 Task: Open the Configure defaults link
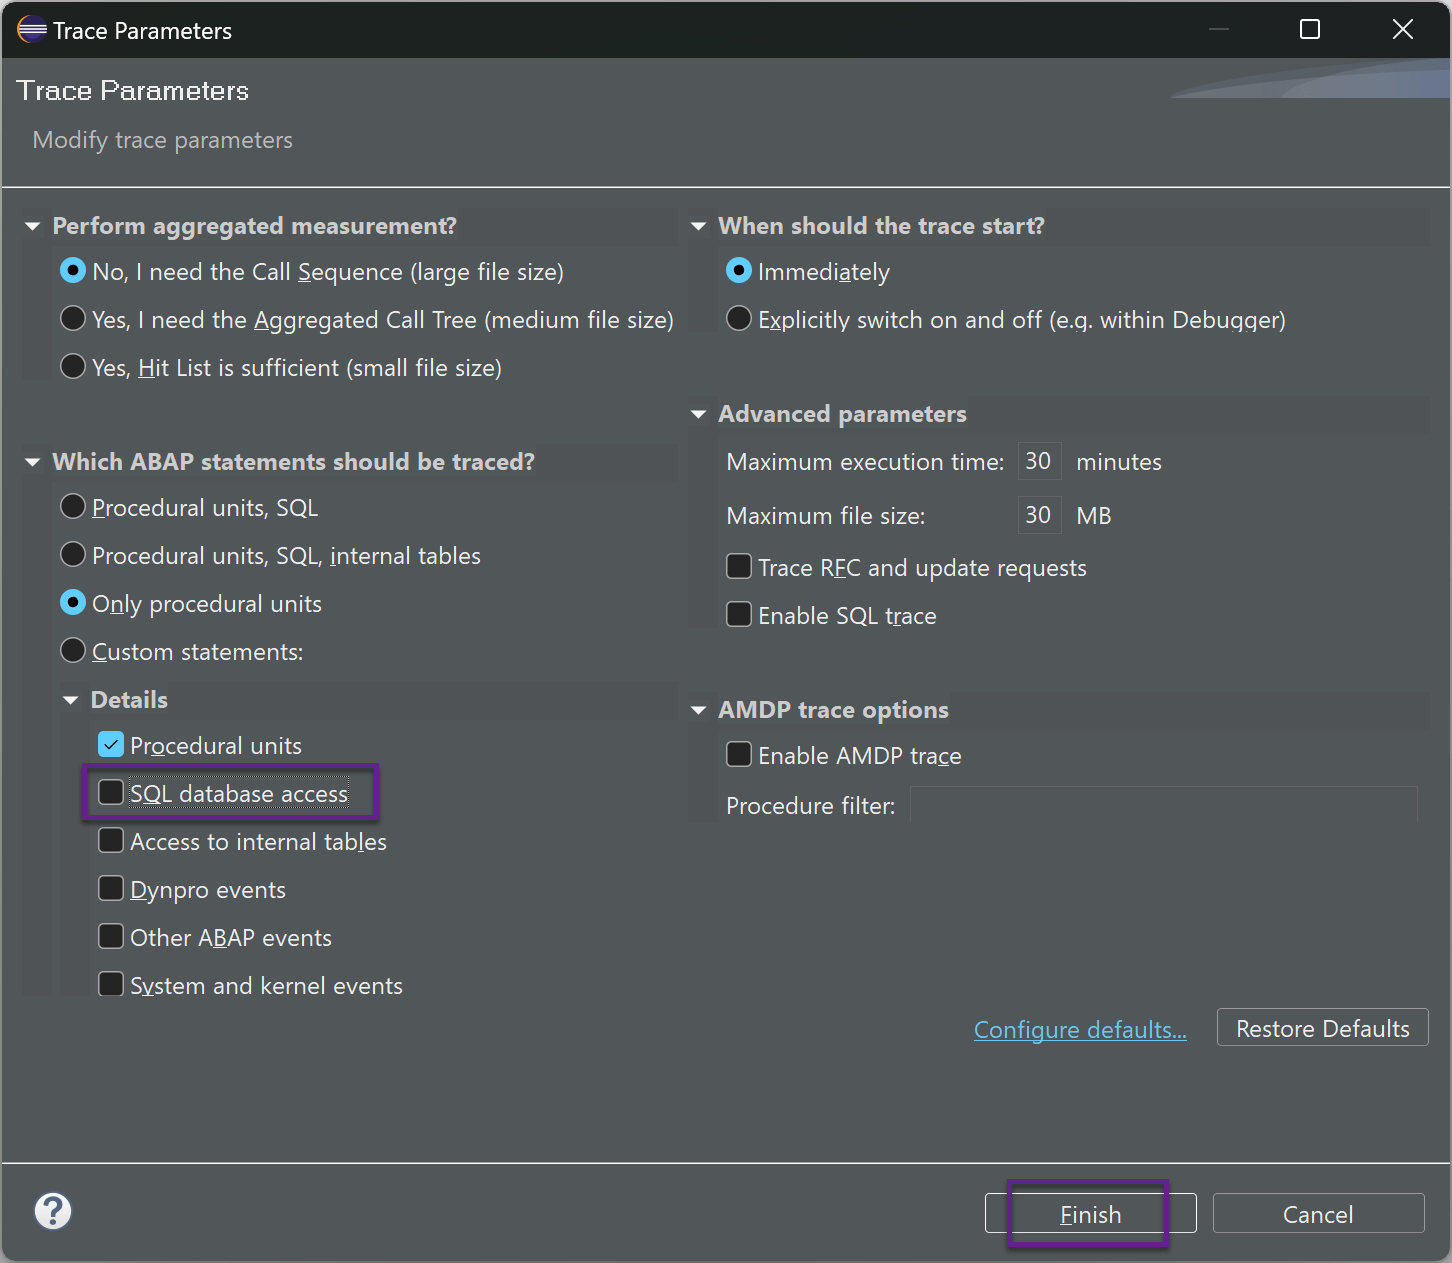point(1080,1029)
